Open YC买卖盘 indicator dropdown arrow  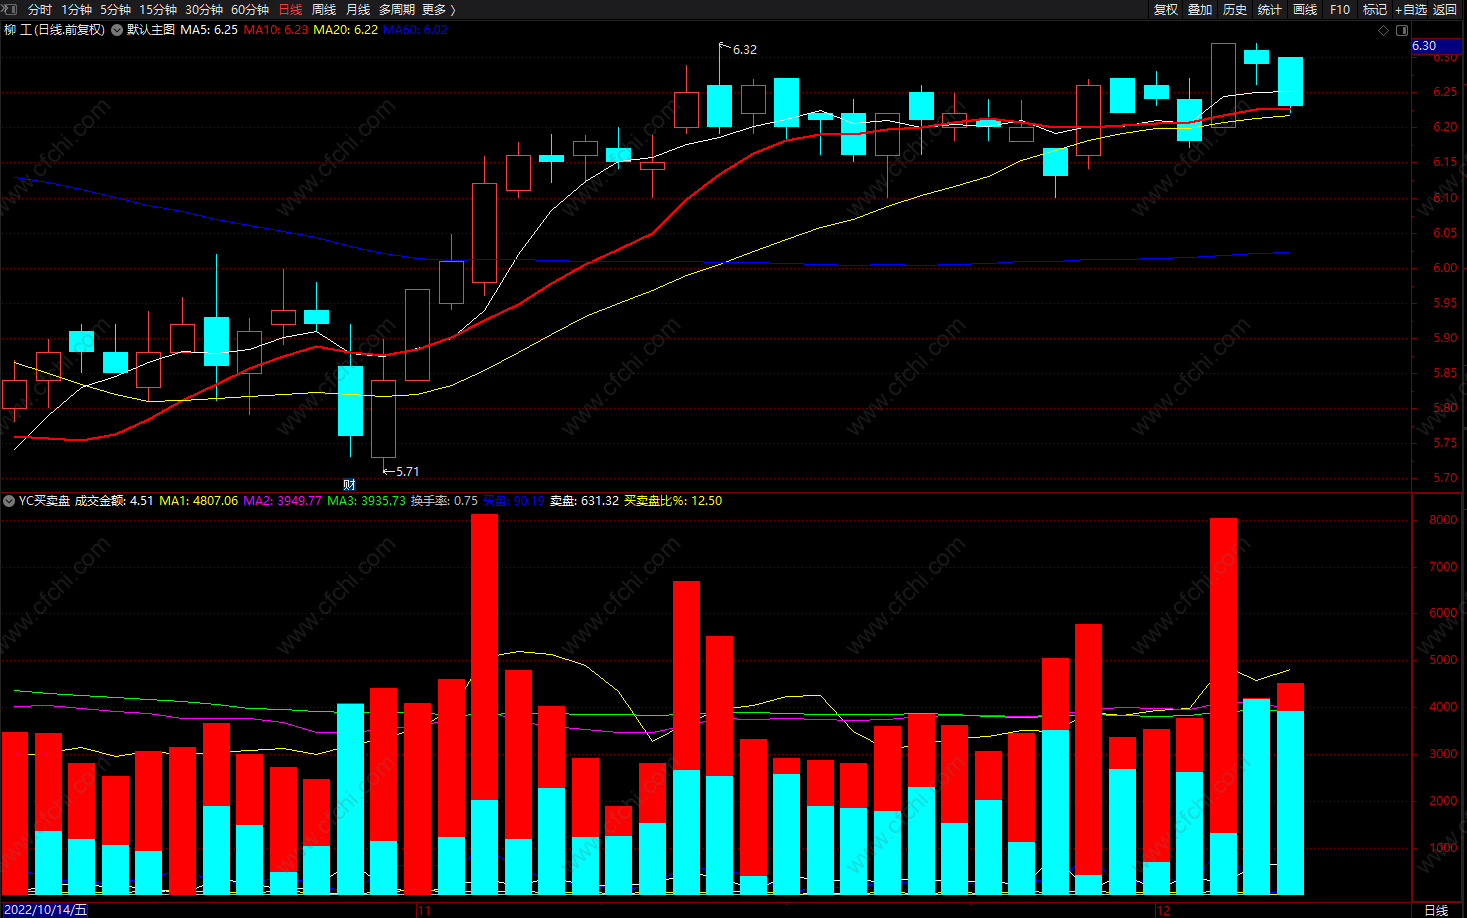(9, 501)
